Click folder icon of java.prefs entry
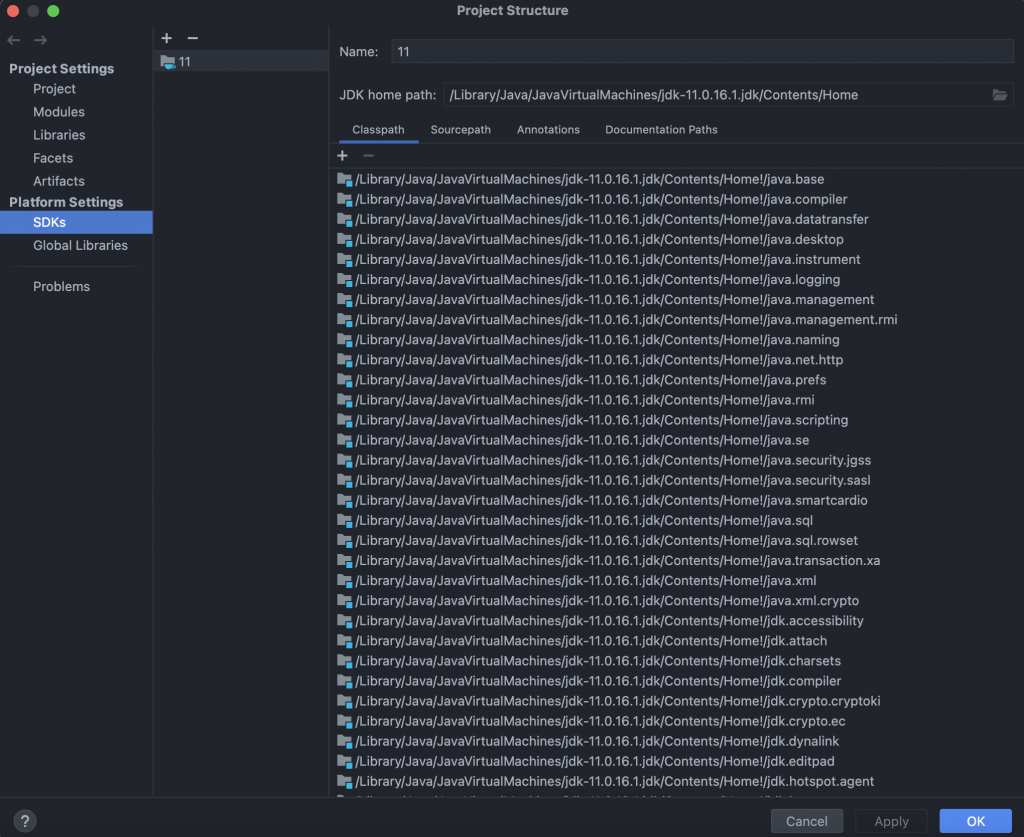Viewport: 1024px width, 837px height. [x=345, y=380]
